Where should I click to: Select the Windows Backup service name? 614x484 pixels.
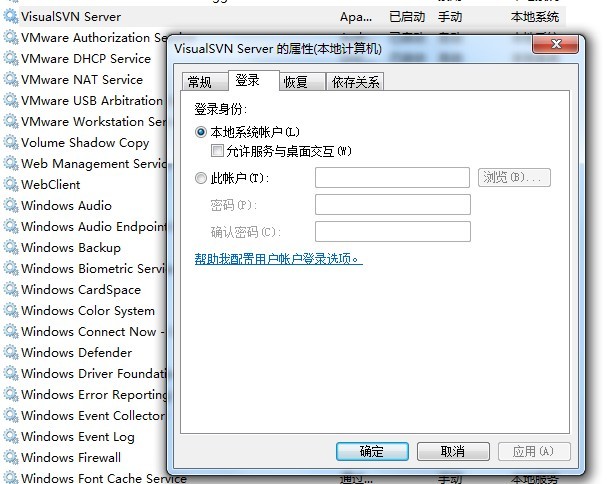71,247
